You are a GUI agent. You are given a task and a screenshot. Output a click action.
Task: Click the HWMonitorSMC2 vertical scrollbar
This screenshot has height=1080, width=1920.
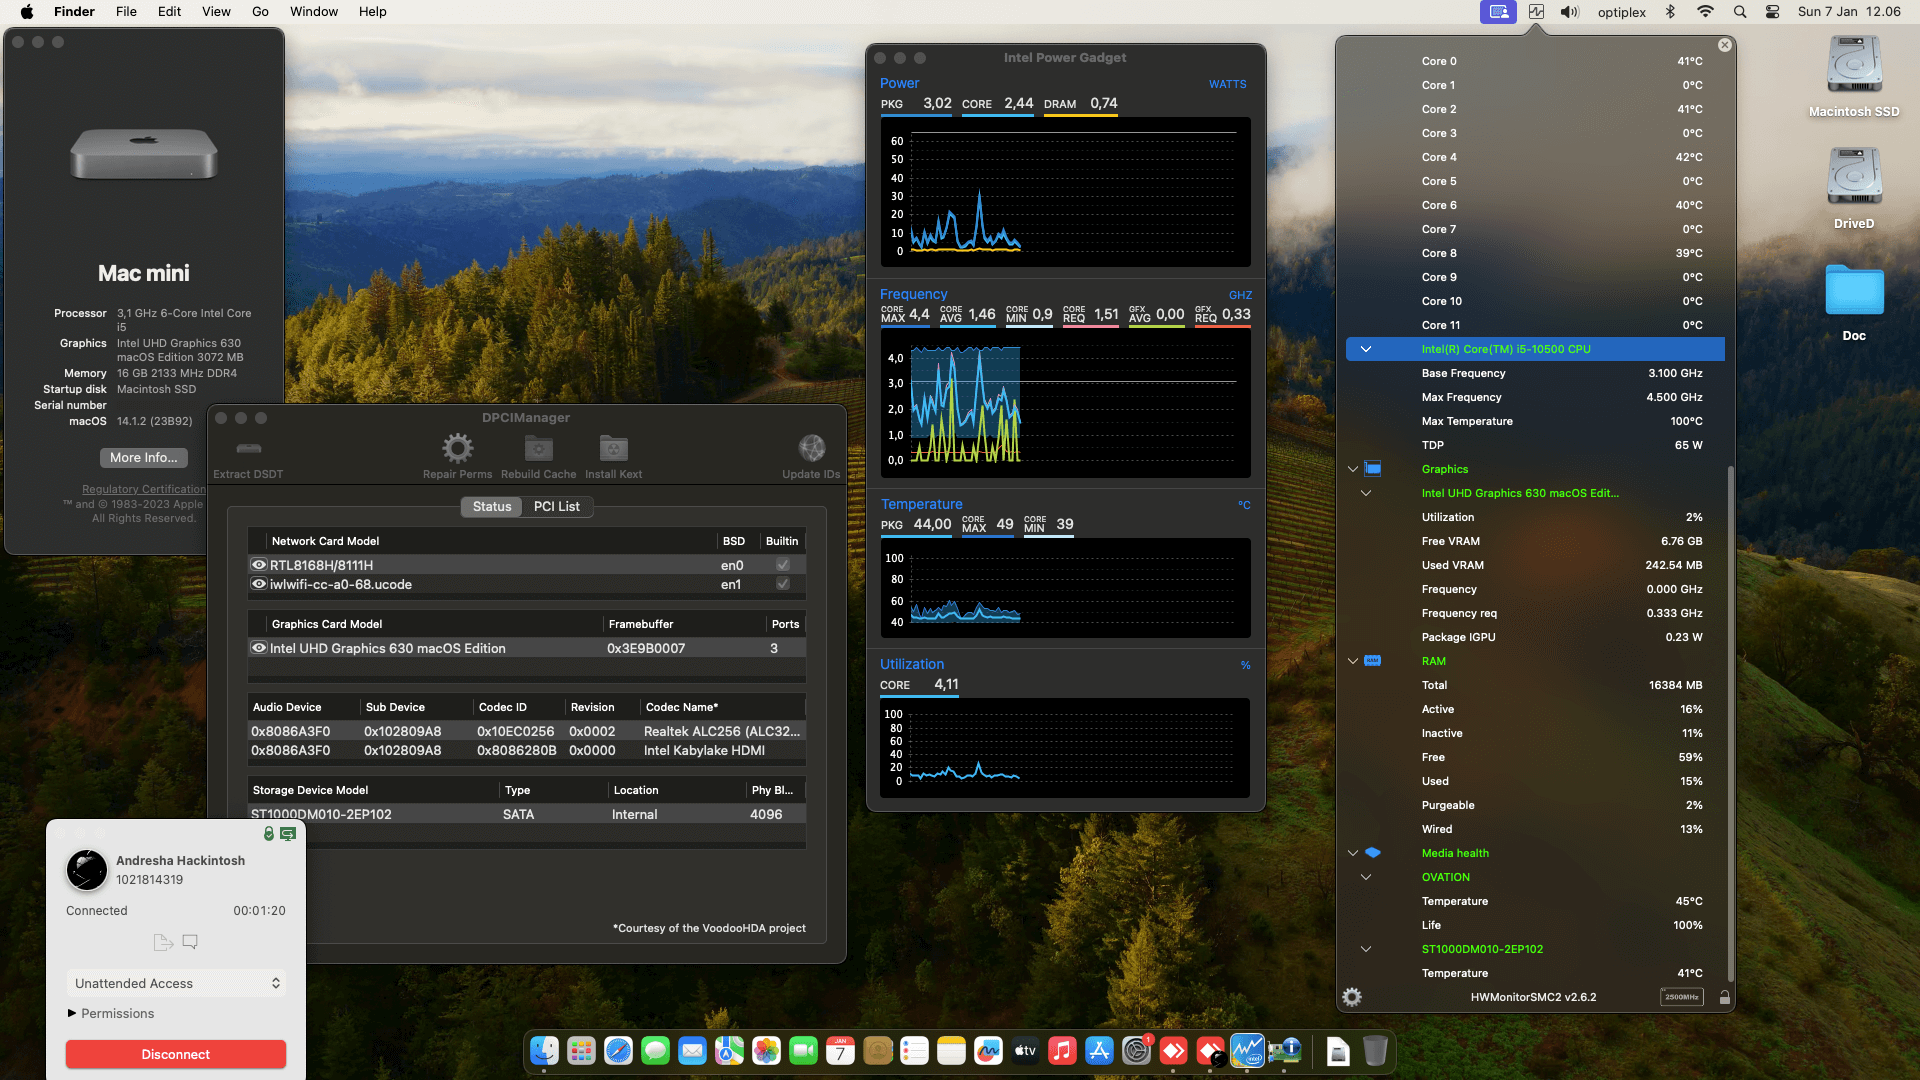pyautogui.click(x=1730, y=724)
